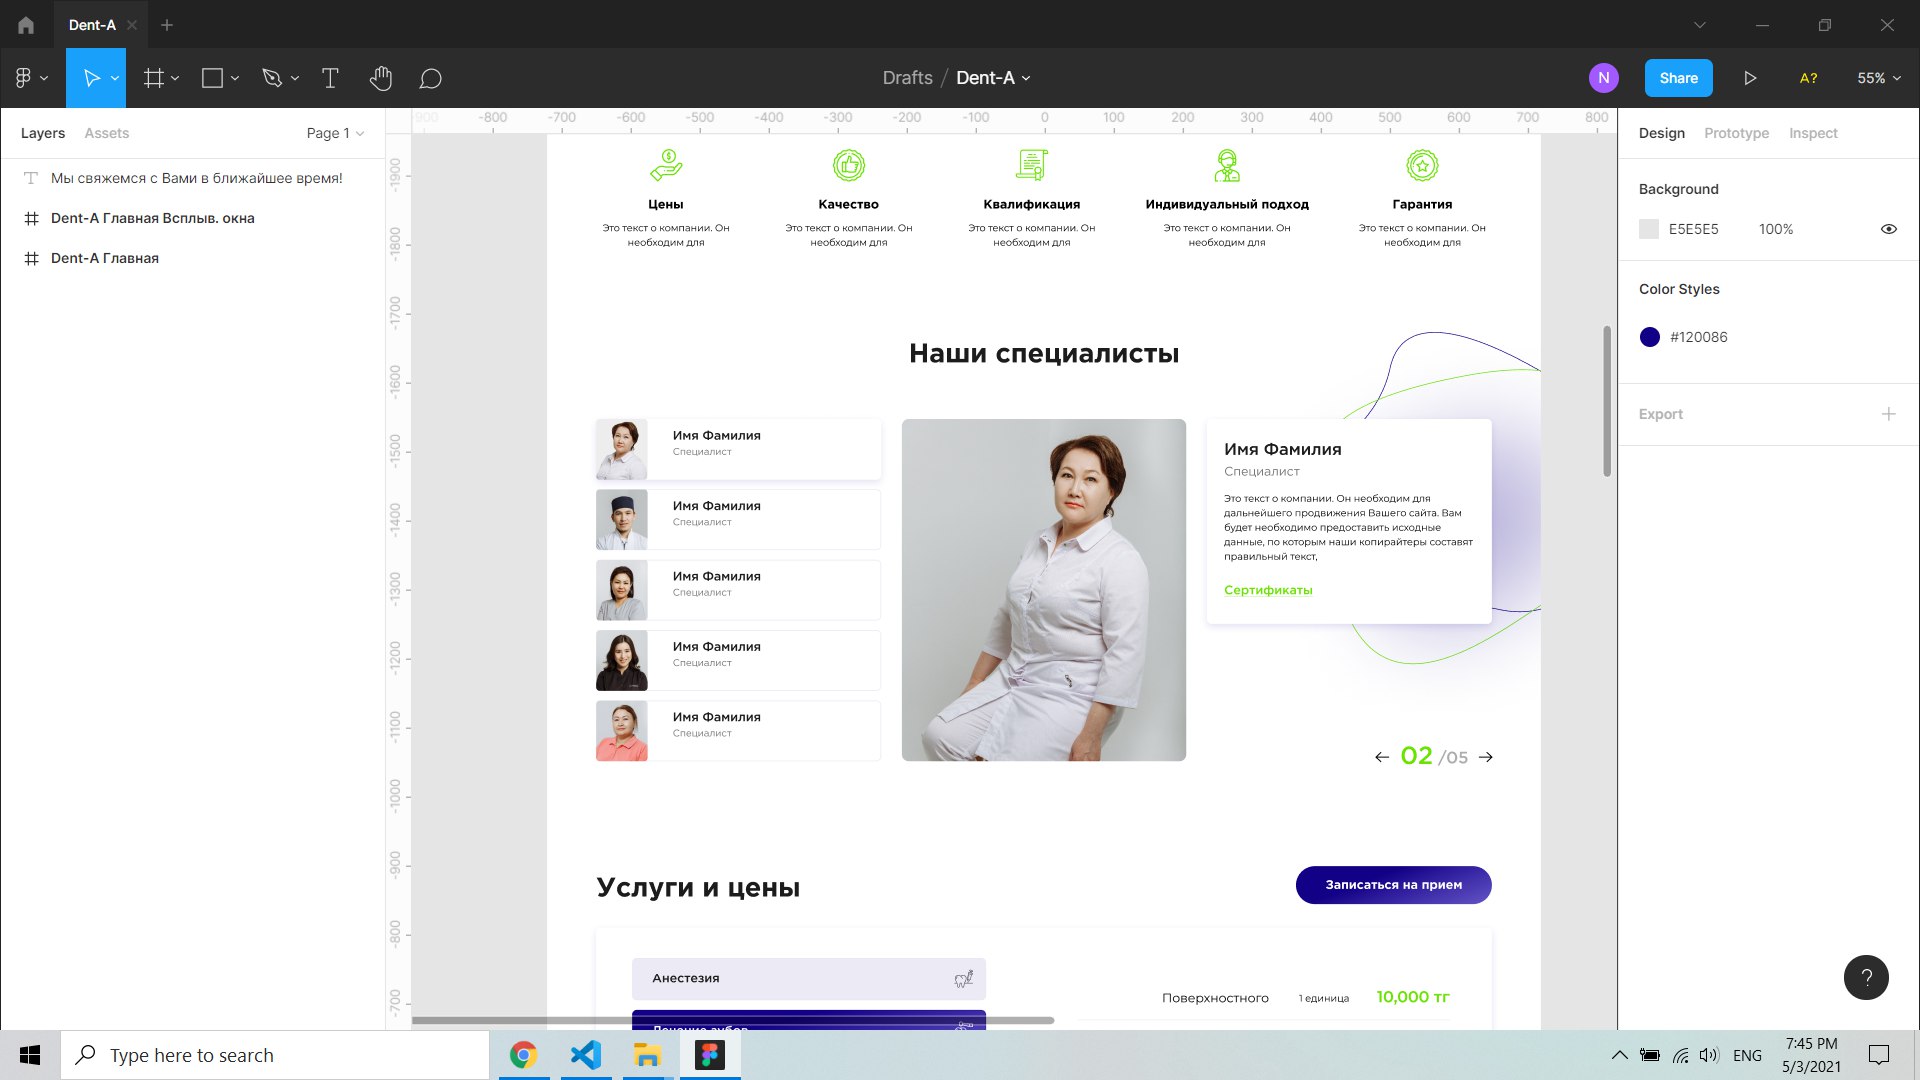Select Dent-A Главная Всплыв. окна layer
Viewport: 1920px width, 1080px height.
click(x=192, y=218)
